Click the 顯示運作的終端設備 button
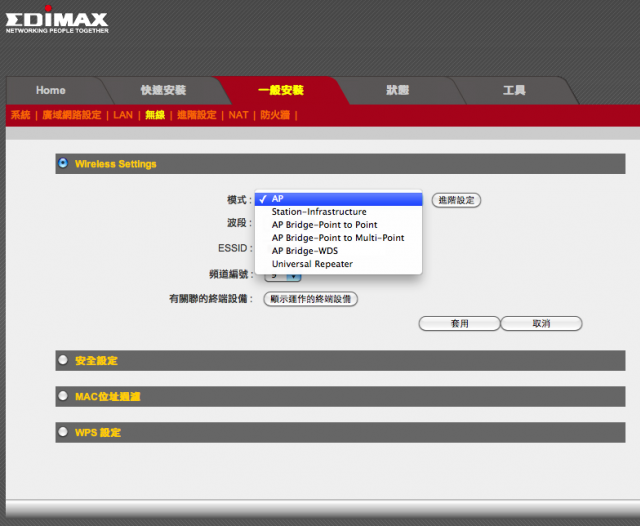The height and width of the screenshot is (526, 640). point(311,299)
